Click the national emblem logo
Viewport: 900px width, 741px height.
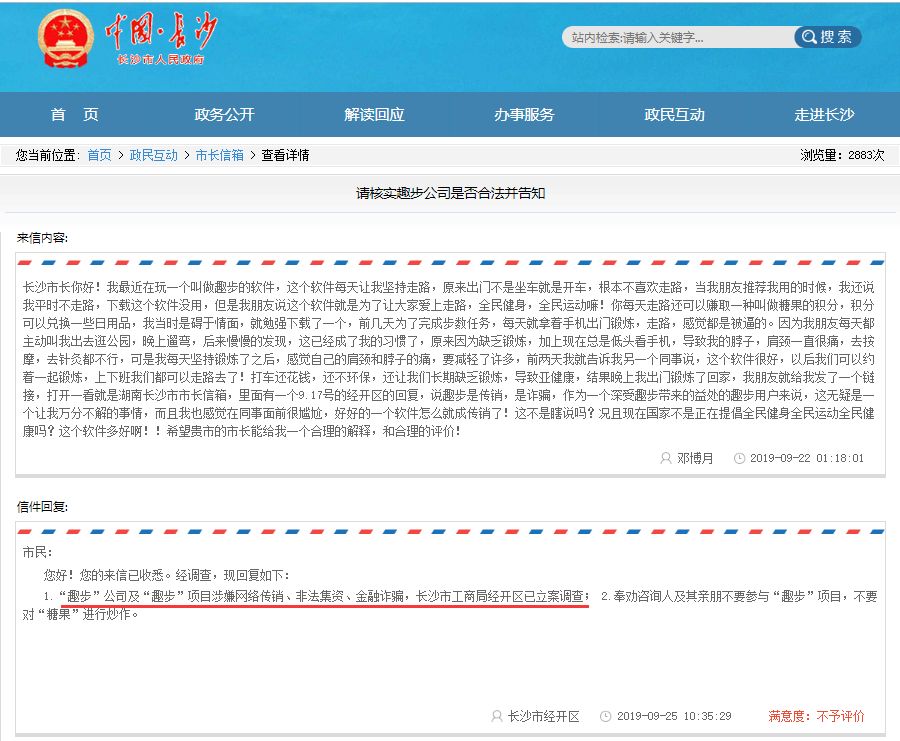point(65,38)
